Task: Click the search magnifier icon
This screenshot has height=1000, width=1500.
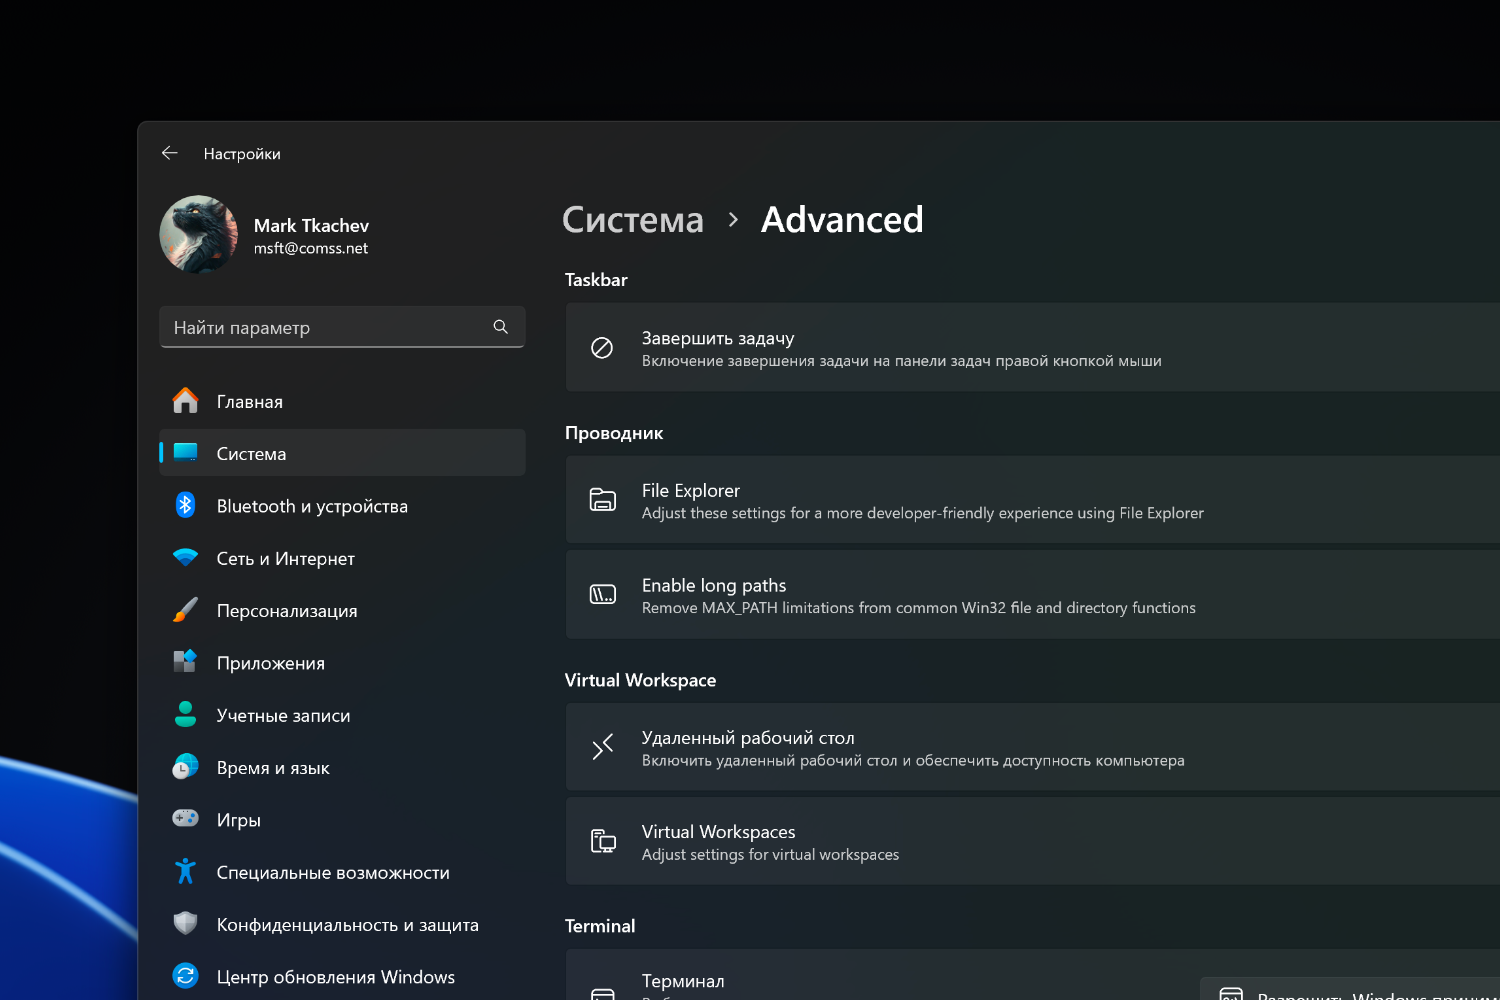Action: 501,327
